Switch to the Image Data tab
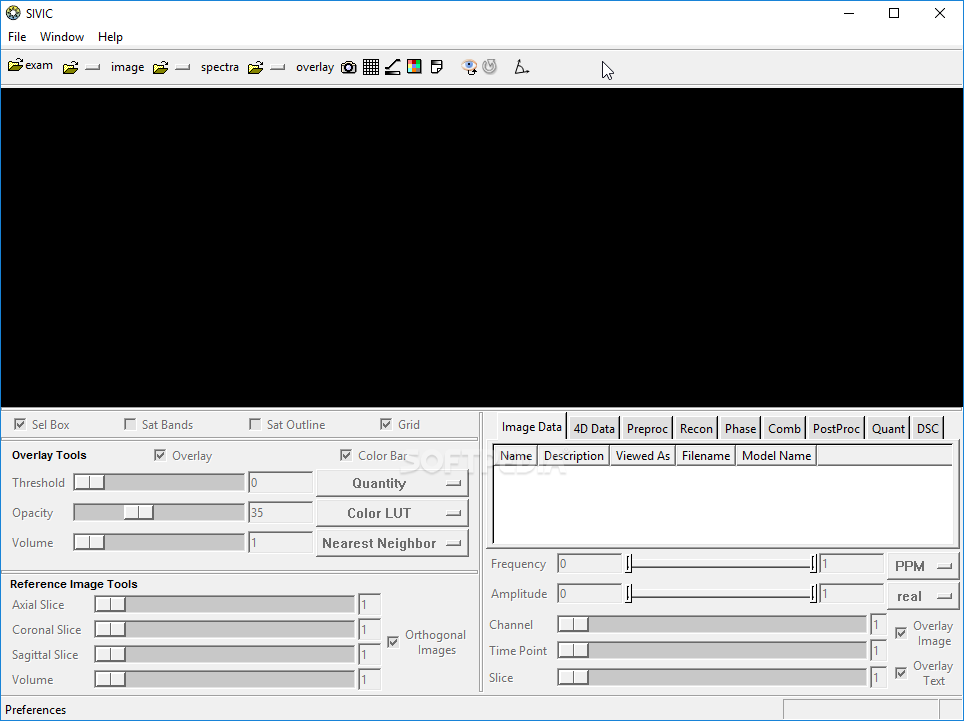 [531, 427]
